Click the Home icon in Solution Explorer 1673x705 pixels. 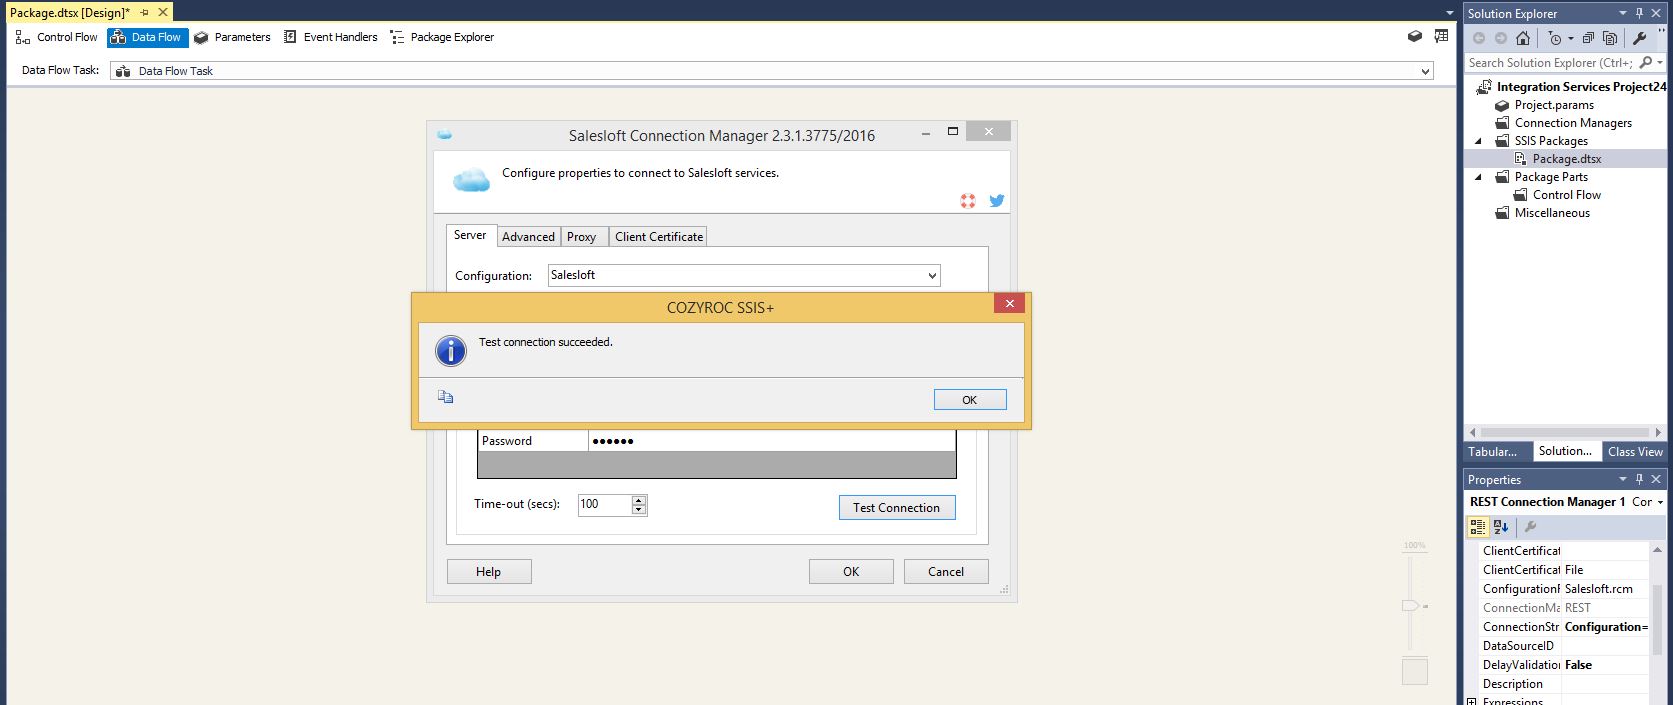click(x=1522, y=38)
